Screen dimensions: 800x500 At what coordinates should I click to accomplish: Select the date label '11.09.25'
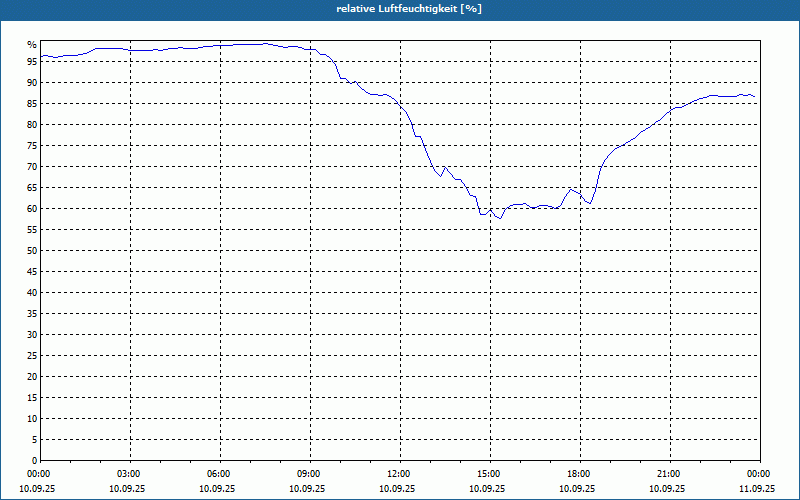[757, 489]
